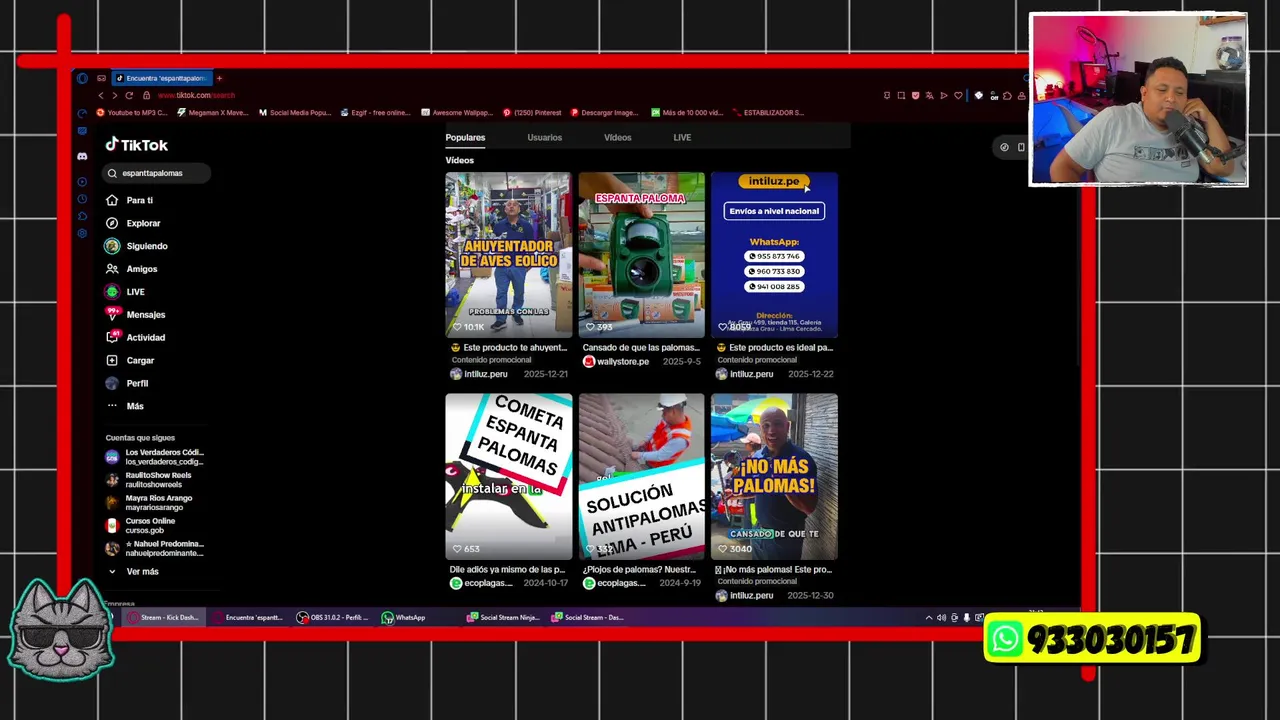Image resolution: width=1280 pixels, height=720 pixels.
Task: Play Cometa Espanta Palomas video
Action: click(x=508, y=476)
